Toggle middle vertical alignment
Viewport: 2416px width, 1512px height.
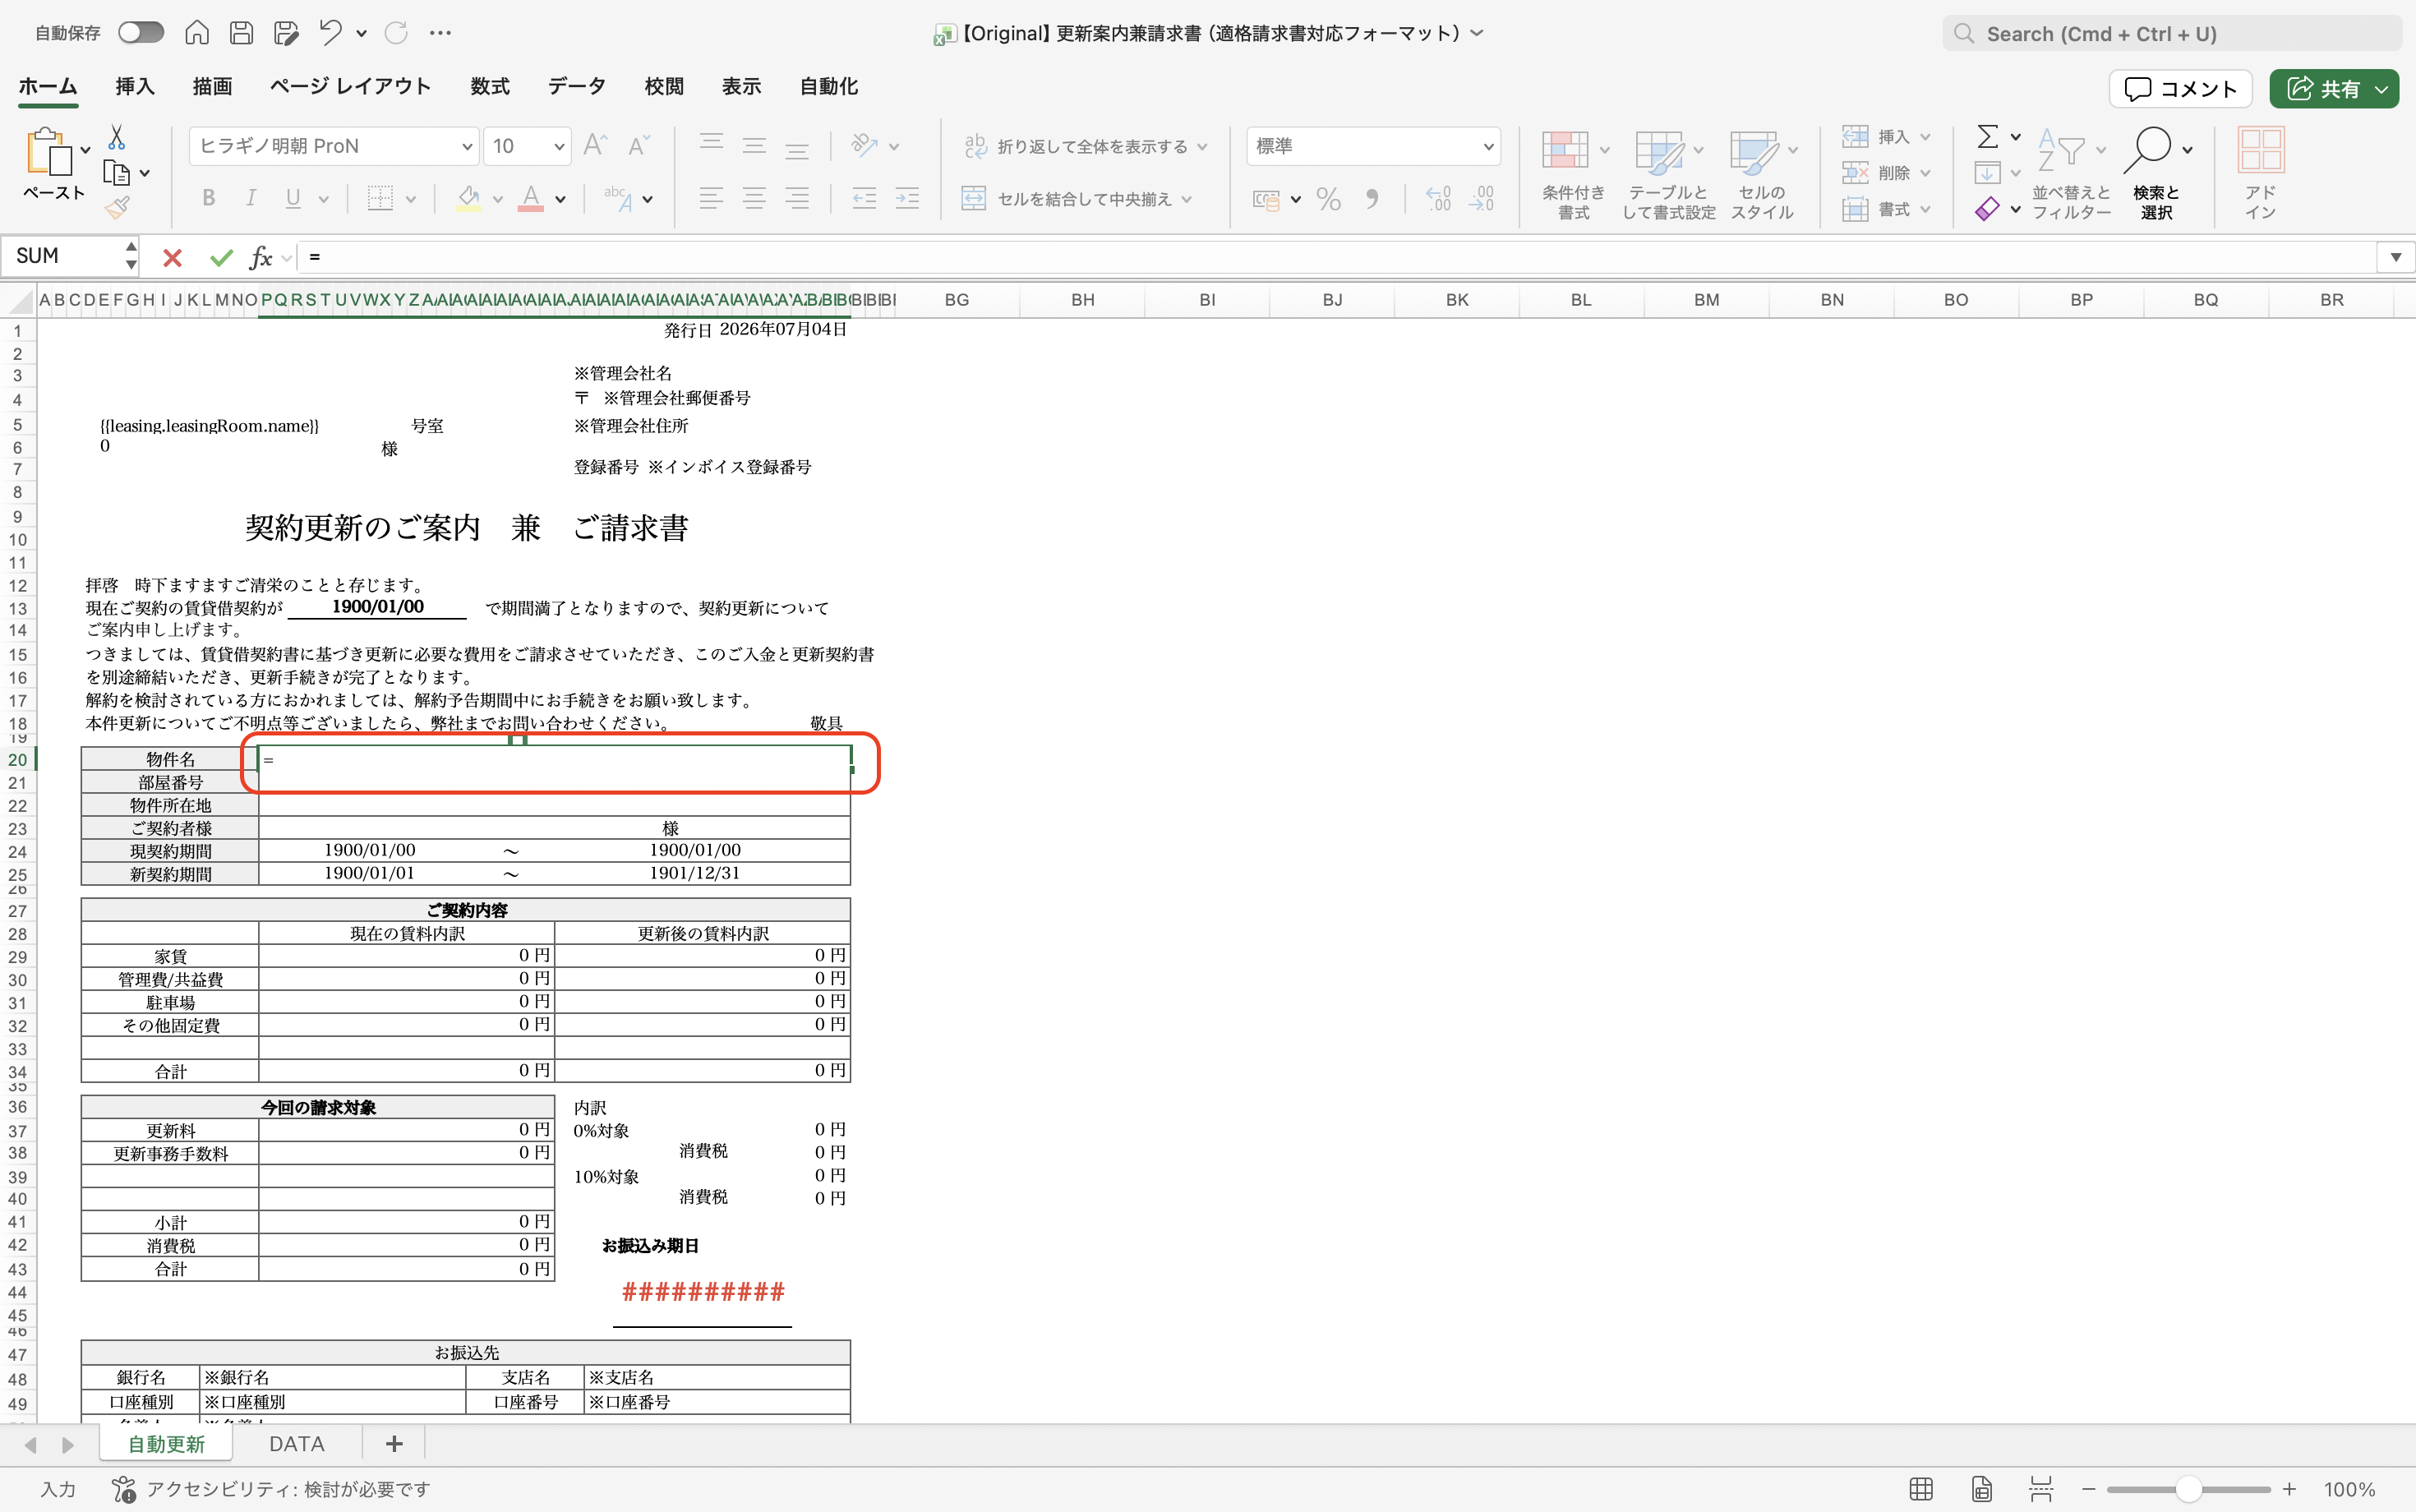(x=754, y=145)
